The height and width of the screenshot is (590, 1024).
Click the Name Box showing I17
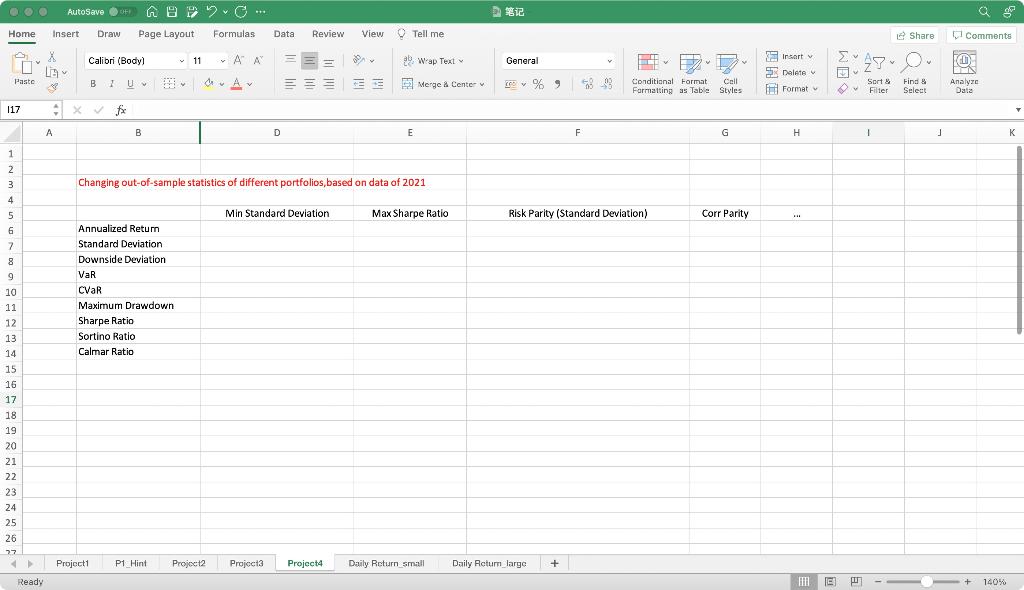tap(26, 110)
